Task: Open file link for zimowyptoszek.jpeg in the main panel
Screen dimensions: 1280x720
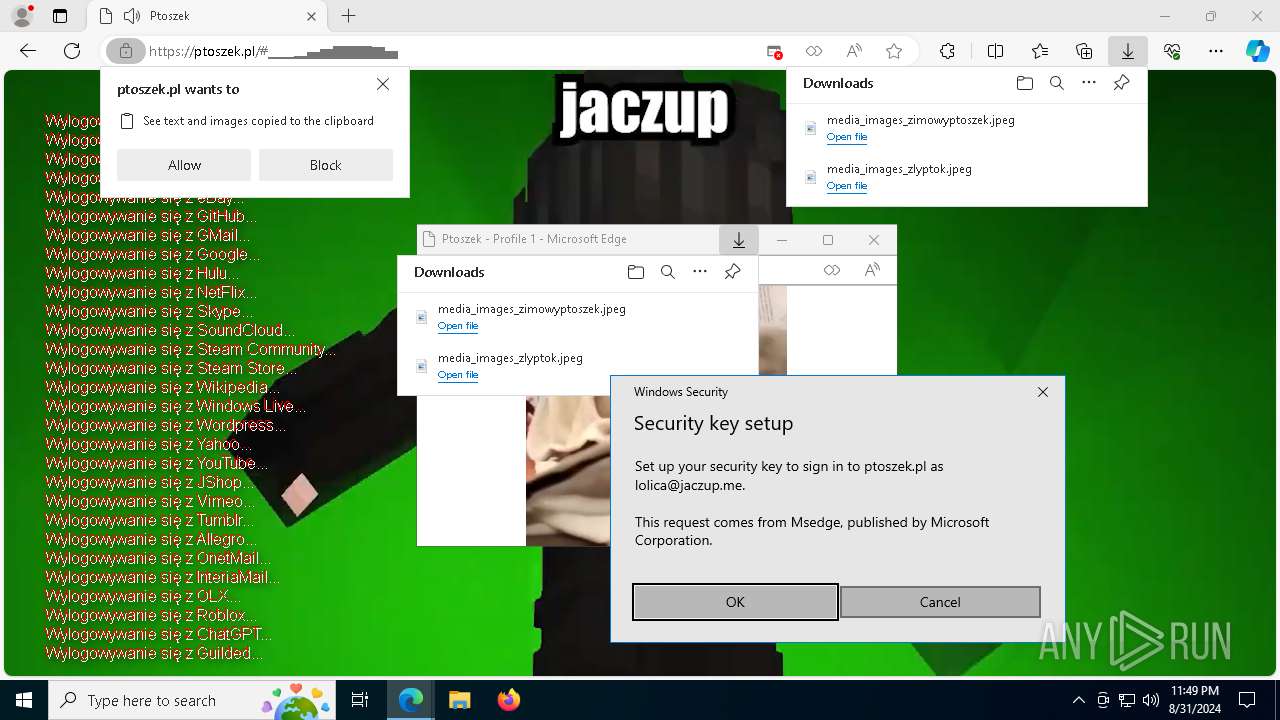Action: point(847,137)
